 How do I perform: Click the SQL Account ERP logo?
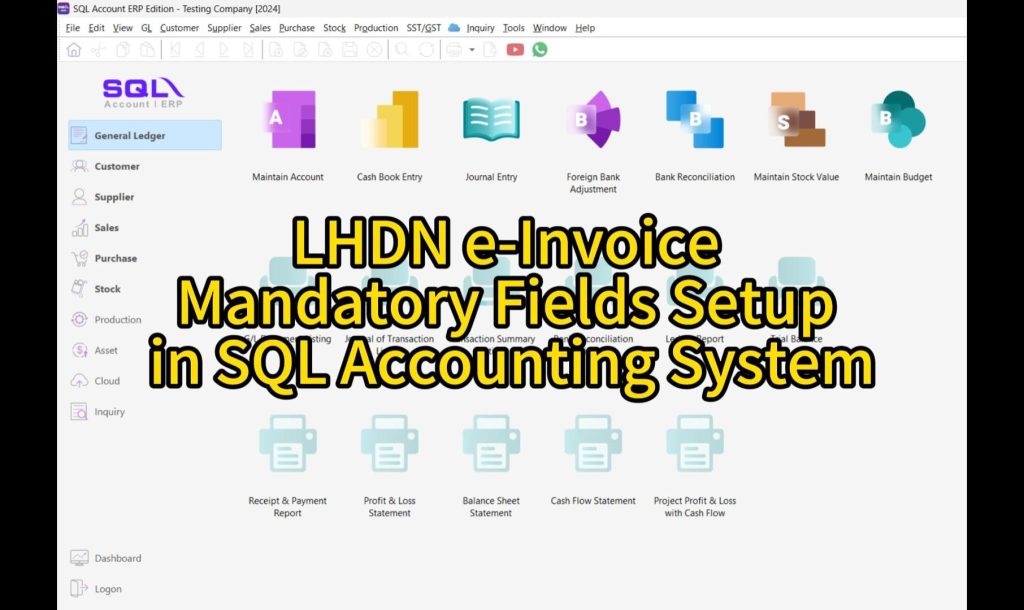(x=143, y=93)
